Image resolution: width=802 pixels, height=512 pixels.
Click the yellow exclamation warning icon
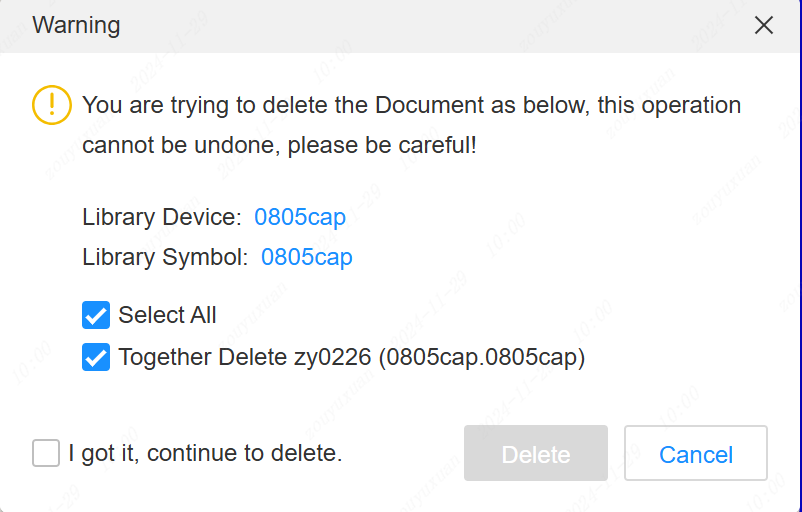[x=51, y=105]
